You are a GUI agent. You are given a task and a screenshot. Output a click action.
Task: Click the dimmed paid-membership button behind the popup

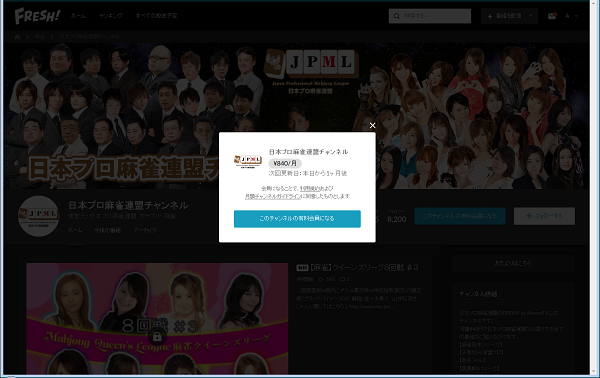click(460, 216)
